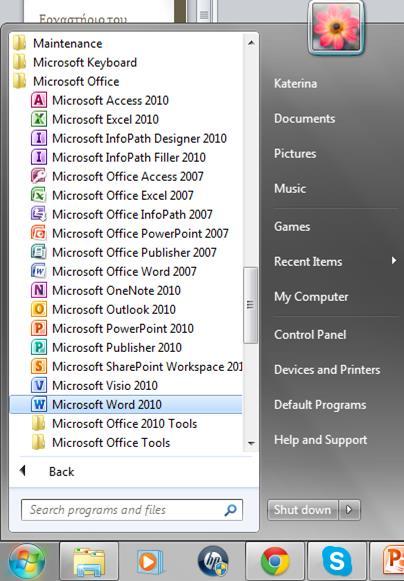Open the Music library
Screen dimensions: 404x581
point(290,189)
